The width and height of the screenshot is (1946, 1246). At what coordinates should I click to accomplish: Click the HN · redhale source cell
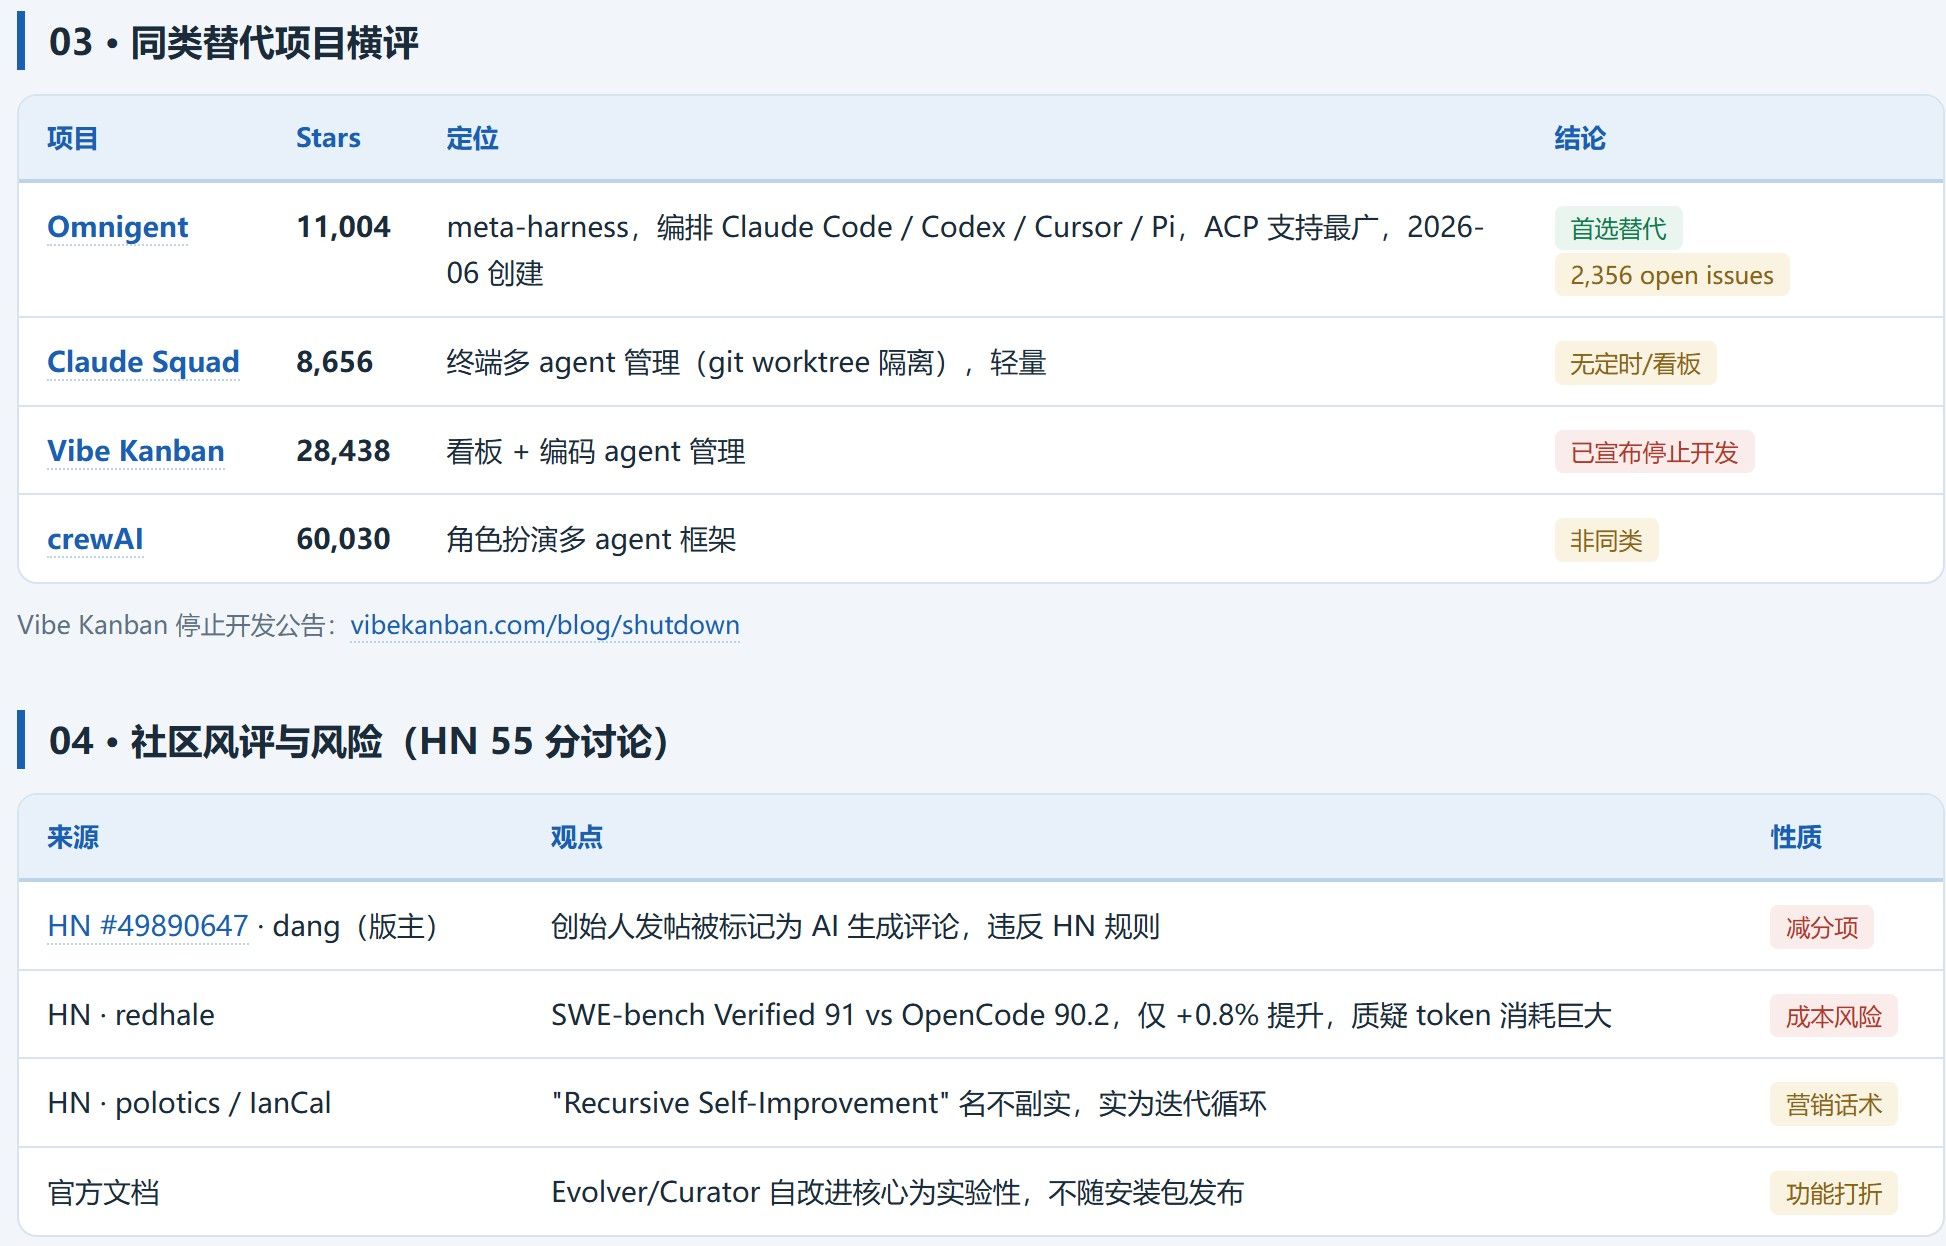click(x=131, y=1015)
